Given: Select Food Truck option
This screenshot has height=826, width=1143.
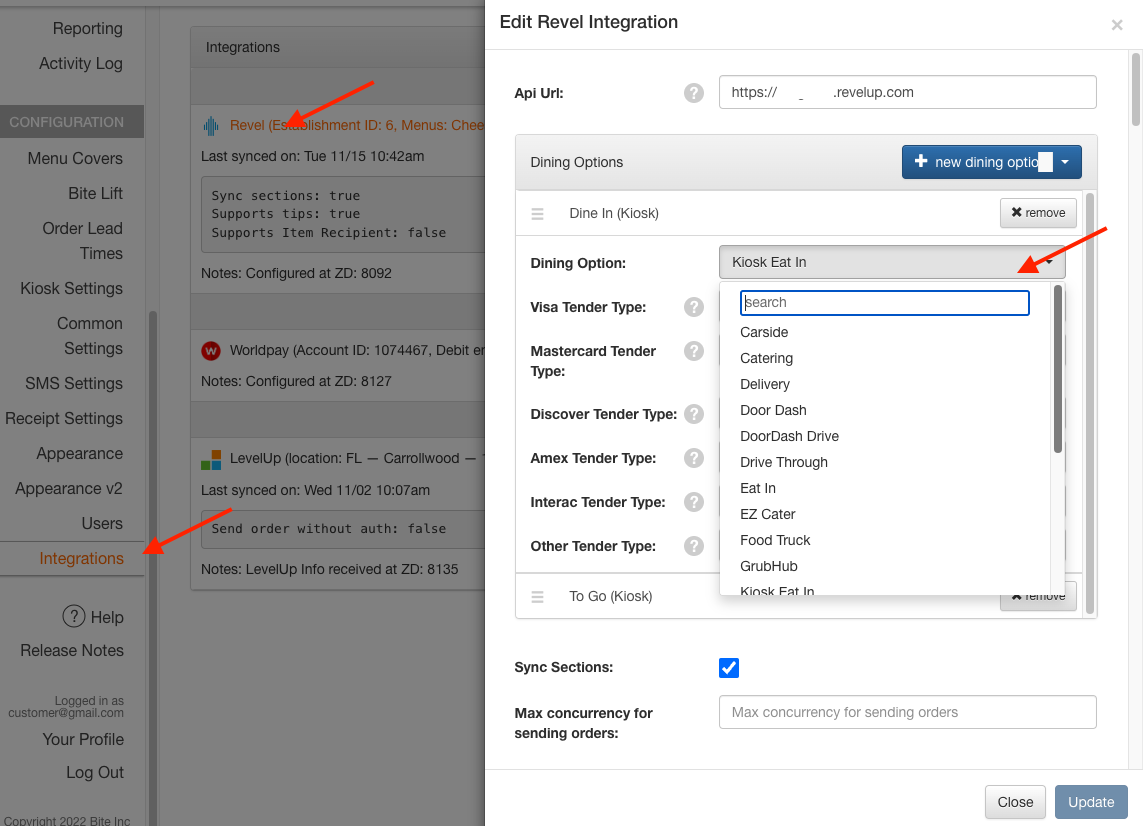Looking at the screenshot, I should pos(775,540).
